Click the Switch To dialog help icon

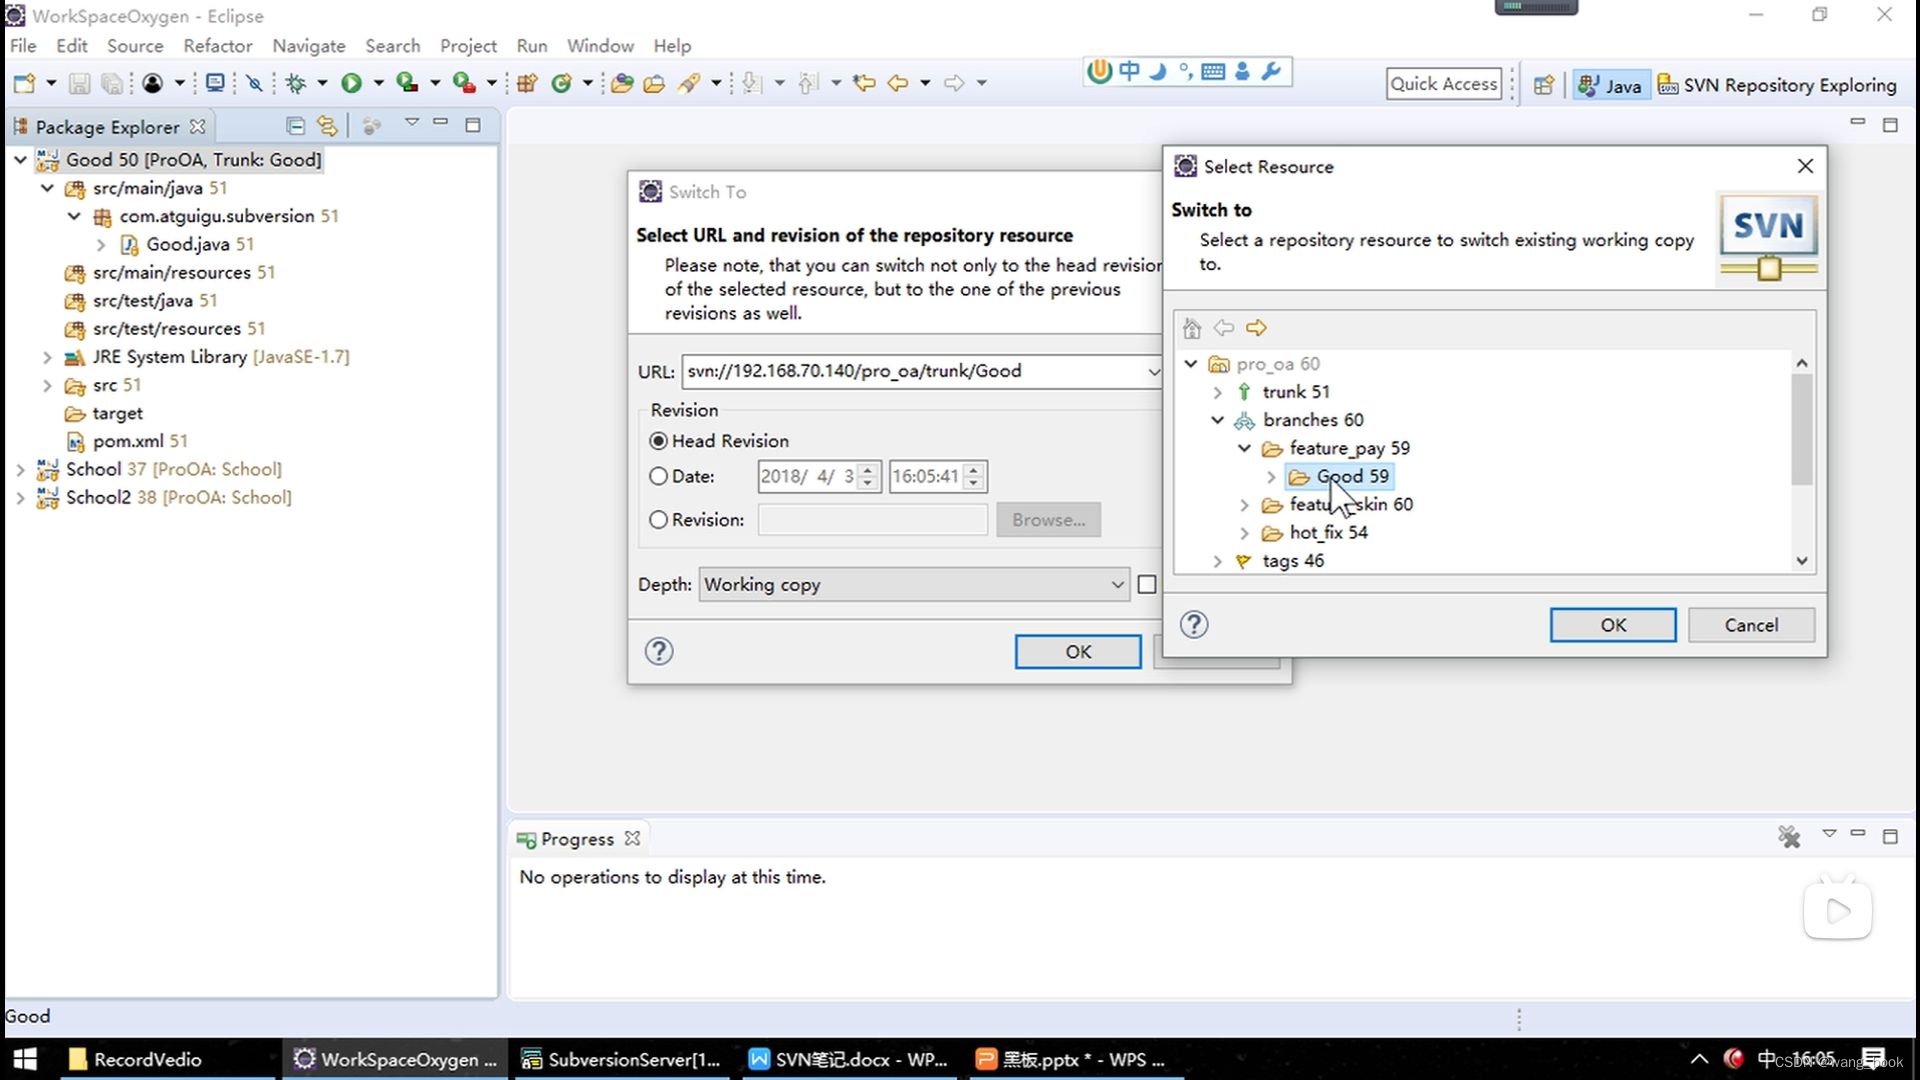tap(658, 650)
